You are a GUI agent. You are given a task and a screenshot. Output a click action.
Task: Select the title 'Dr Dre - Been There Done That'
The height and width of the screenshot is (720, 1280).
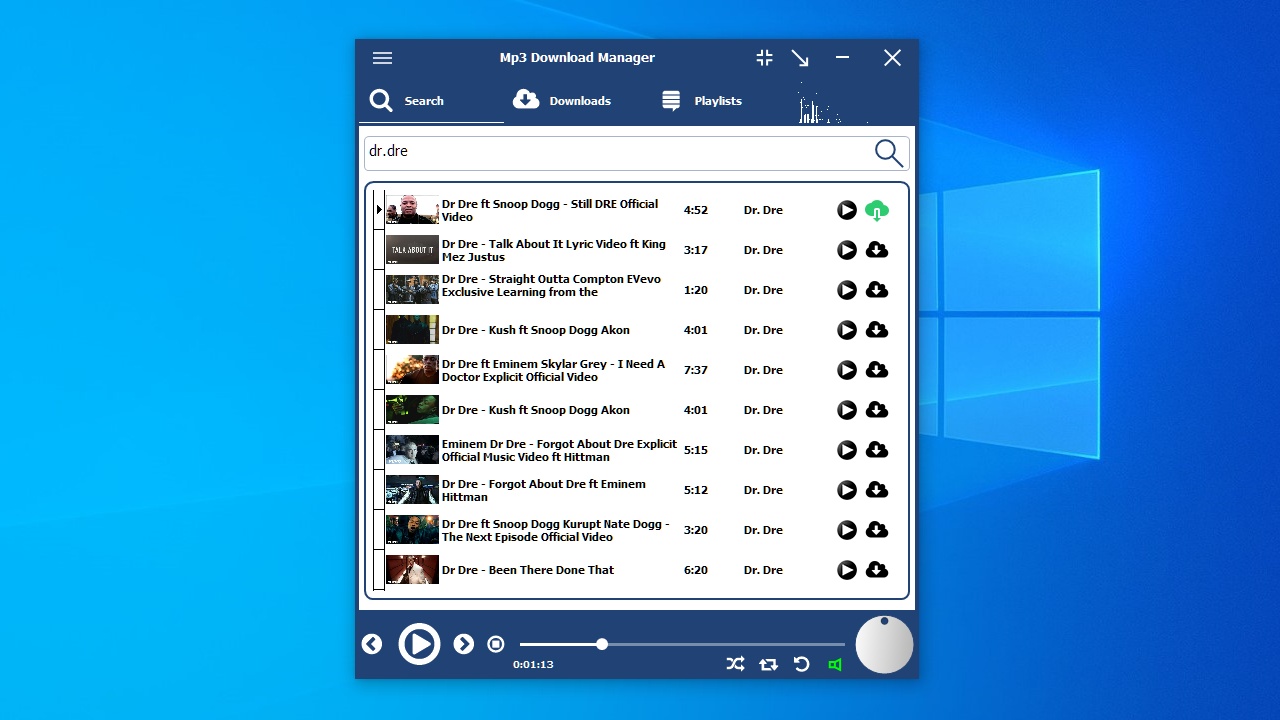tap(528, 570)
